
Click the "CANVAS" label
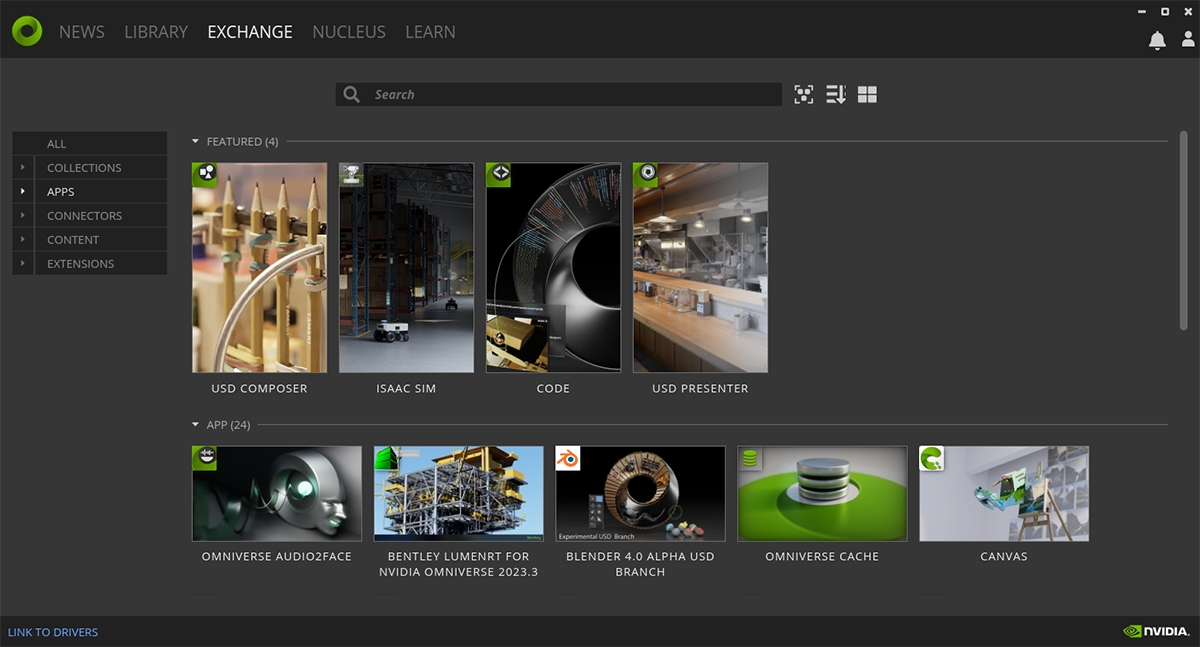click(x=1004, y=556)
